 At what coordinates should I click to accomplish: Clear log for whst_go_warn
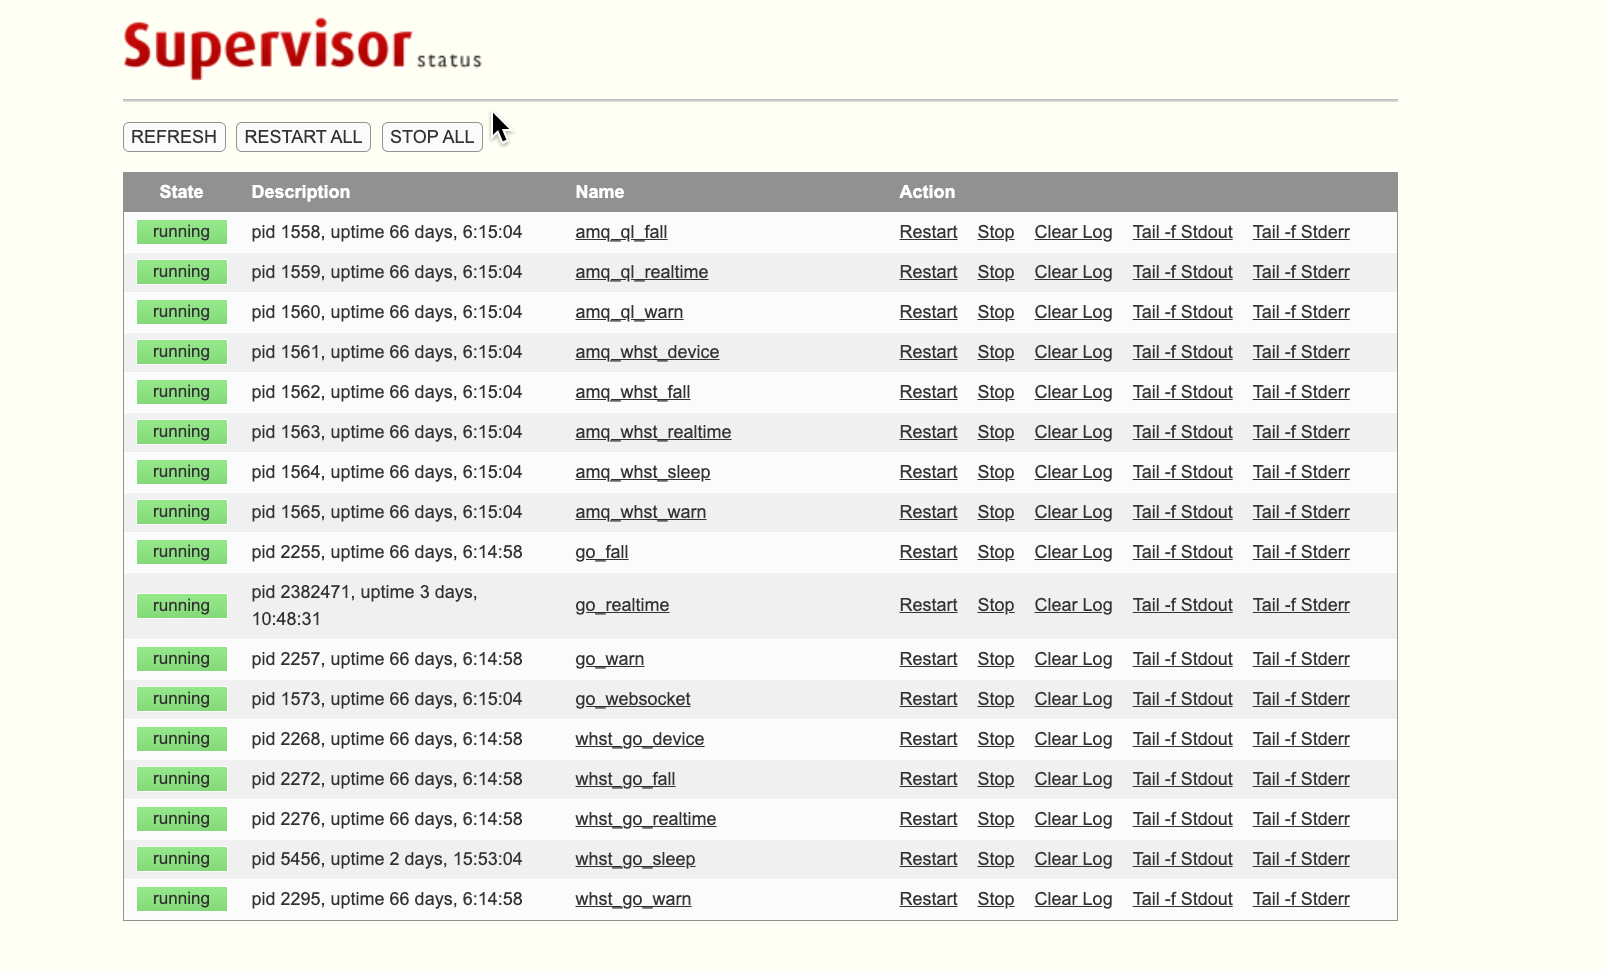[1073, 899]
